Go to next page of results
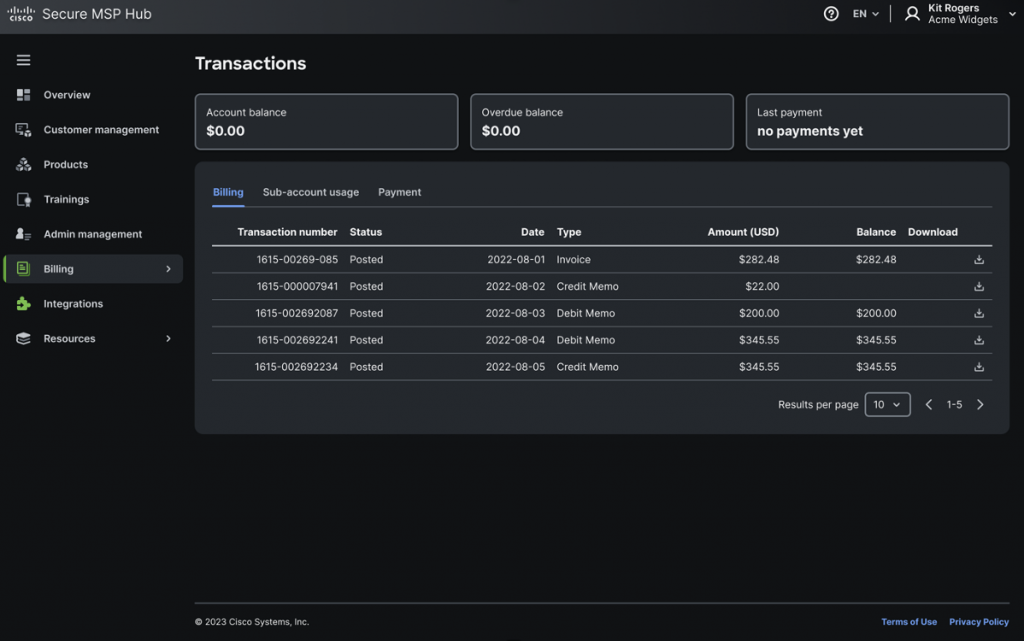 coord(980,405)
